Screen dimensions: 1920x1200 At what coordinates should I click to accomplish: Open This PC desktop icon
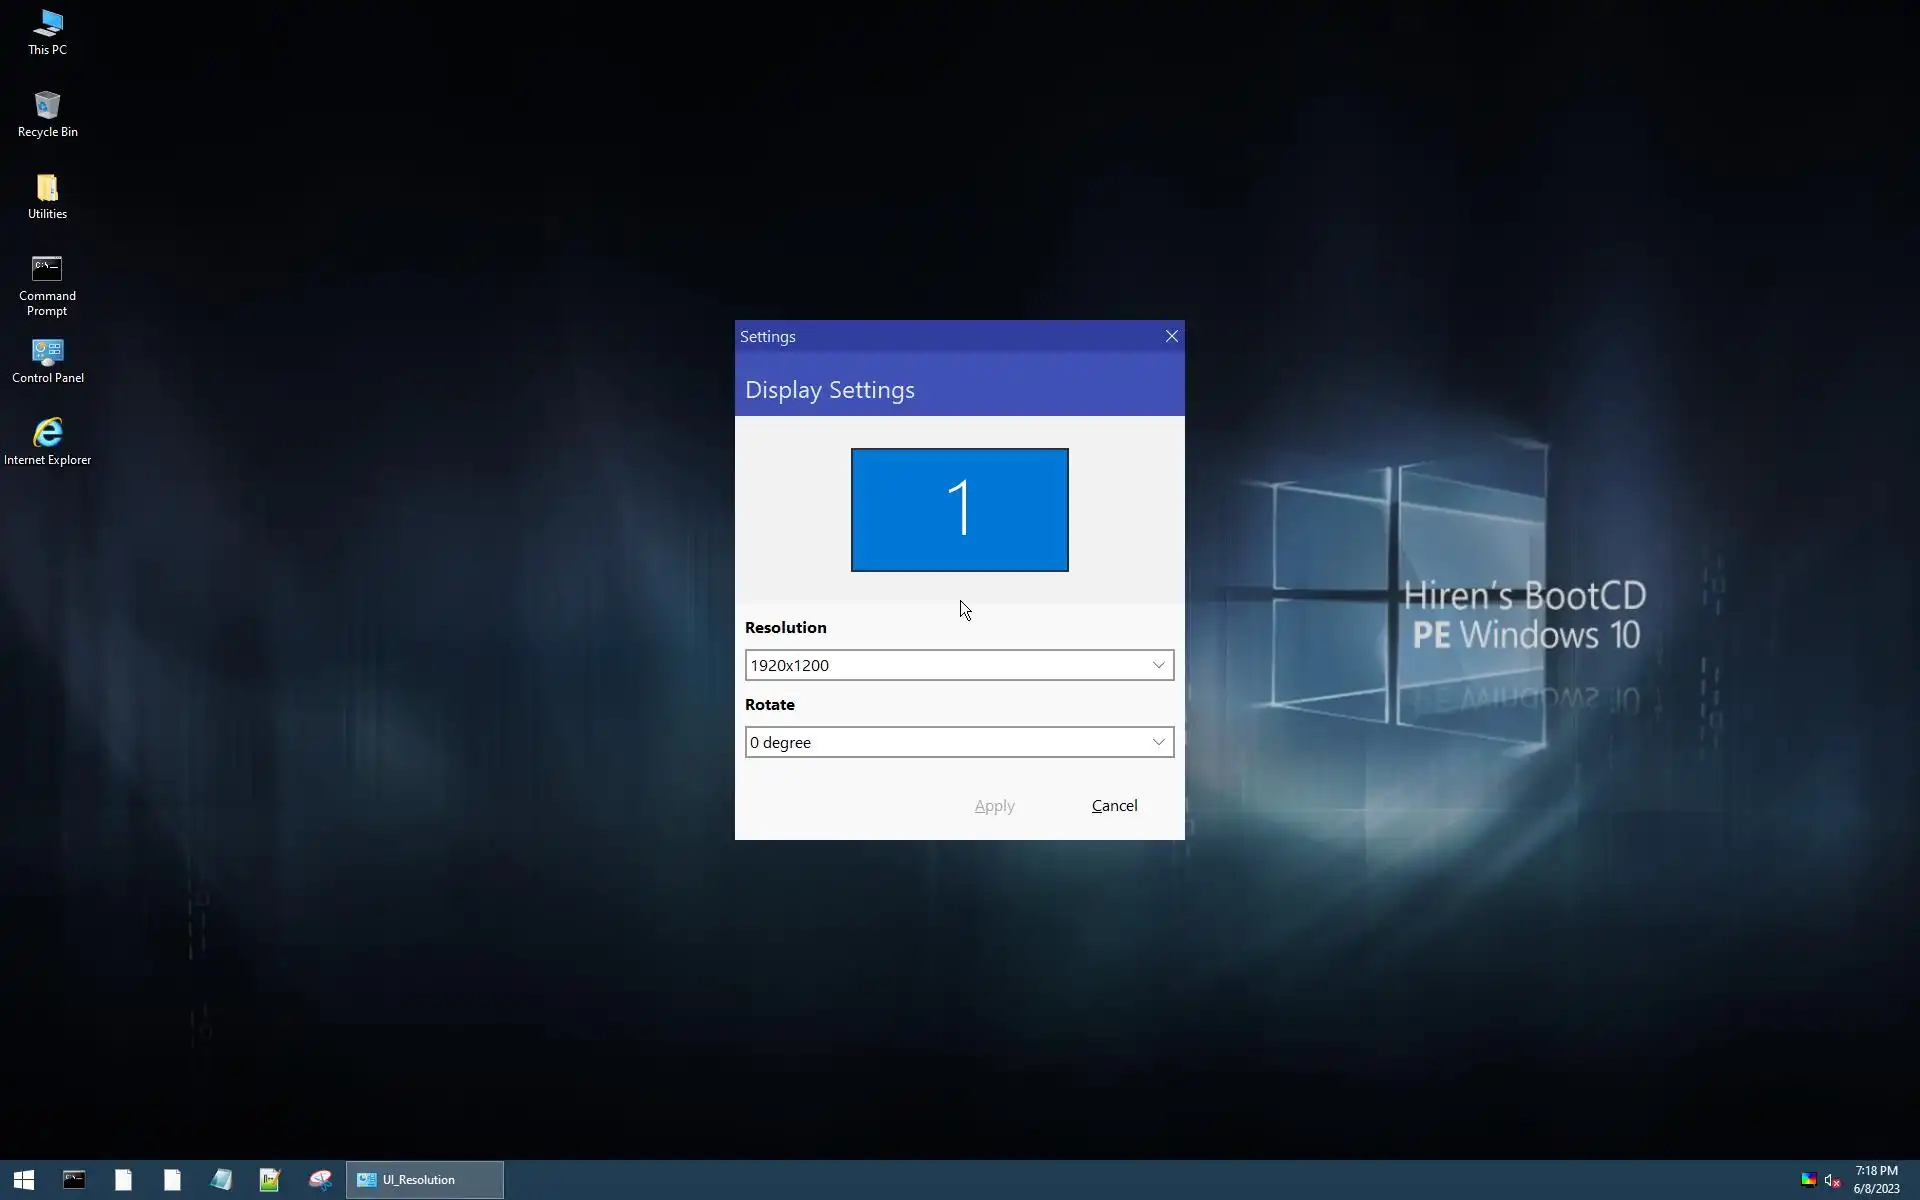[47, 30]
